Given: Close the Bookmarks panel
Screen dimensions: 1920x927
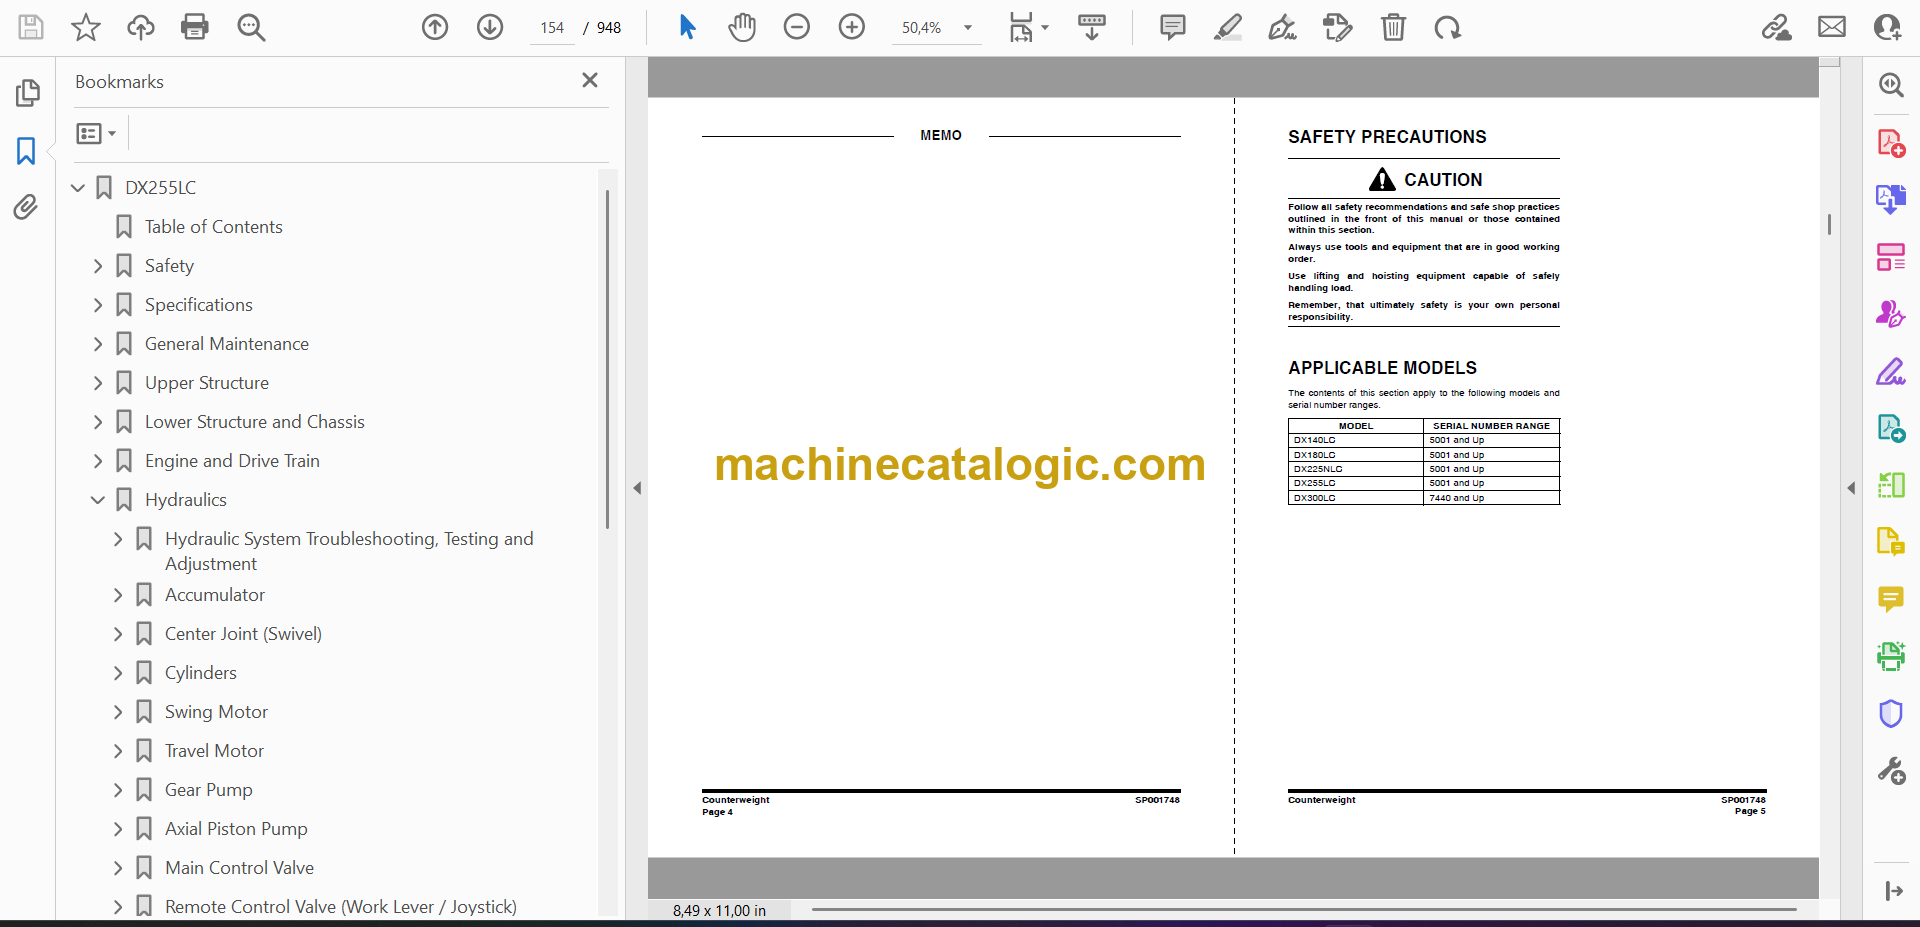Looking at the screenshot, I should point(590,80).
